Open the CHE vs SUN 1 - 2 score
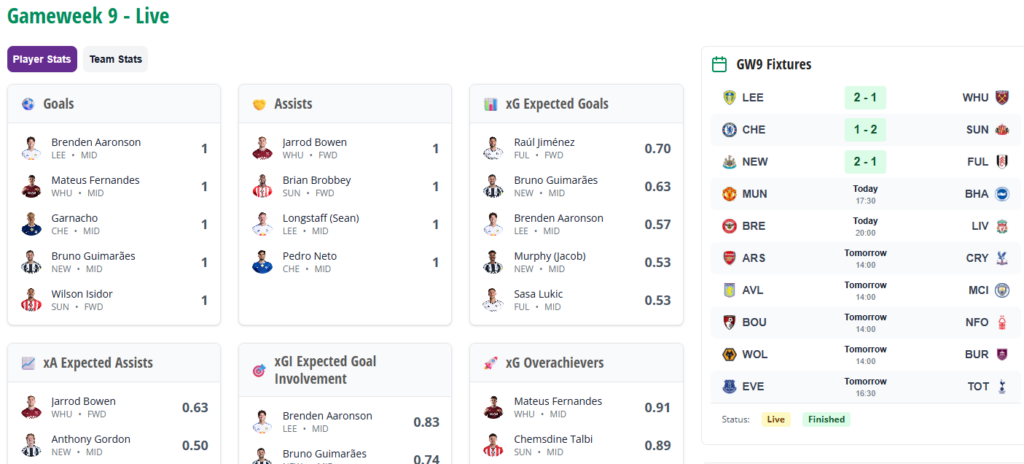The image size is (1024, 464). [x=865, y=130]
